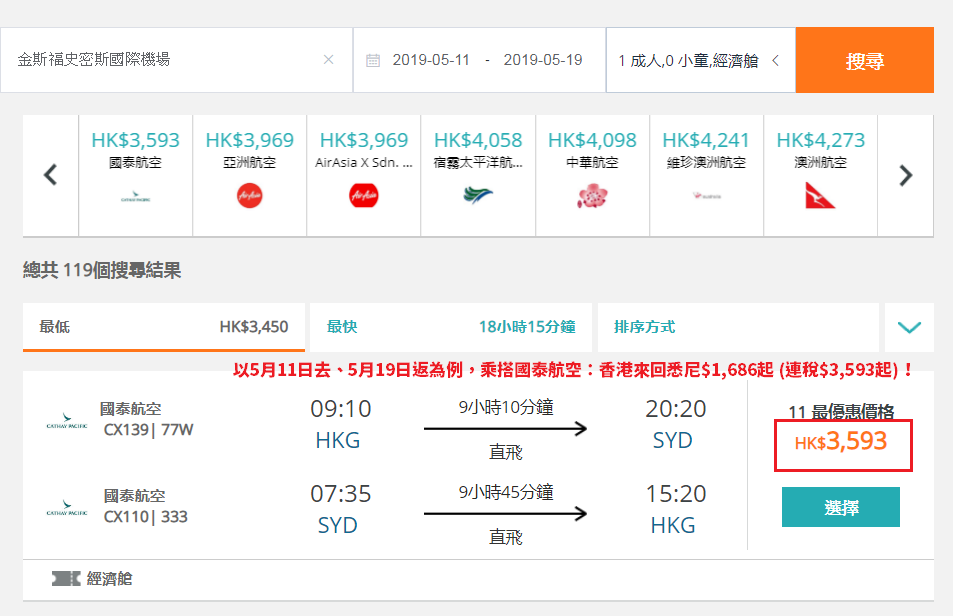Click the 9小時45分鐘 flight duration
The width and height of the screenshot is (953, 616).
tap(506, 492)
